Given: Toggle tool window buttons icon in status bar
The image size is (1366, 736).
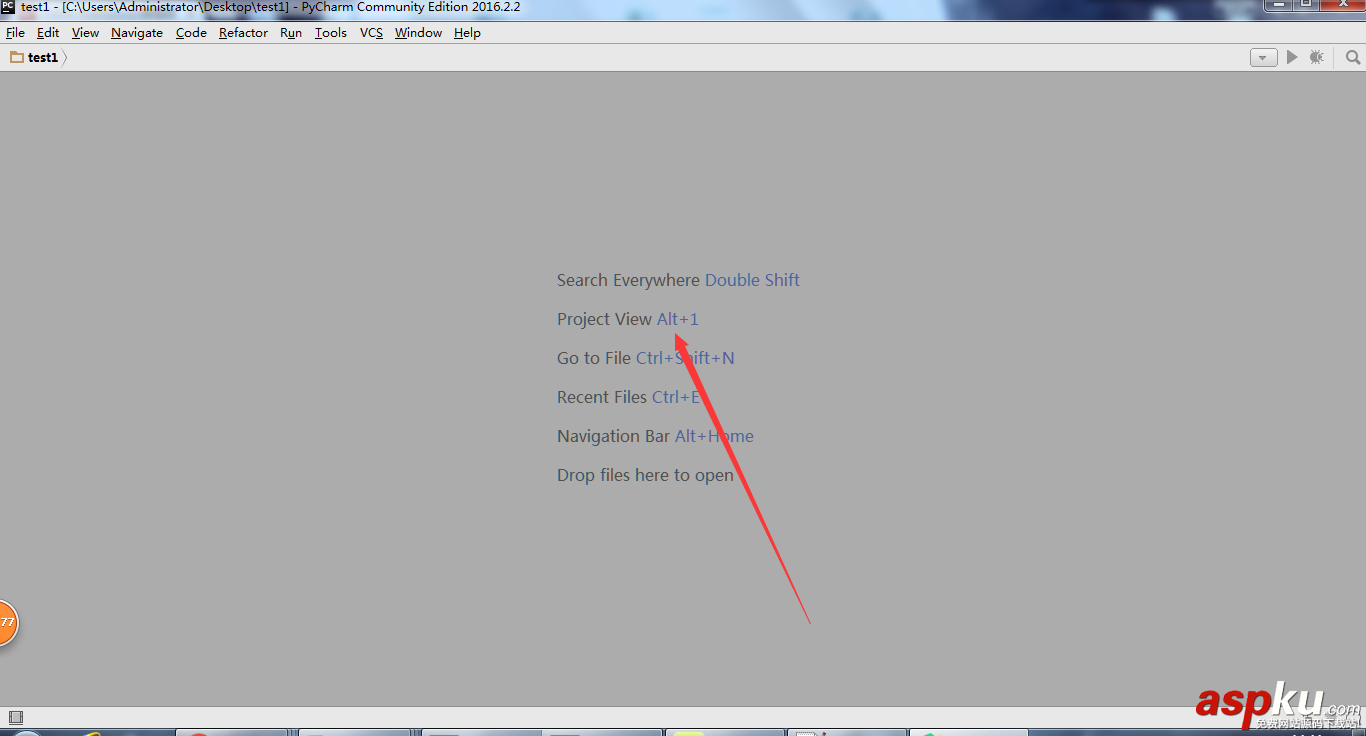Looking at the screenshot, I should [x=15, y=717].
